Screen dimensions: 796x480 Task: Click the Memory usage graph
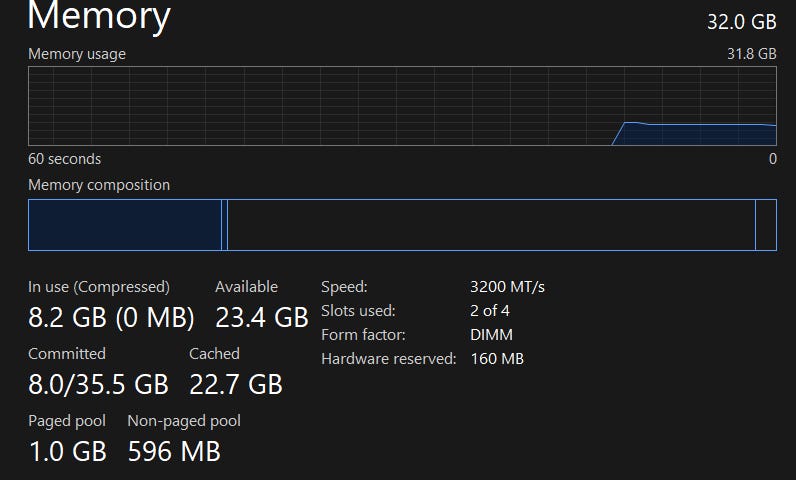402,106
